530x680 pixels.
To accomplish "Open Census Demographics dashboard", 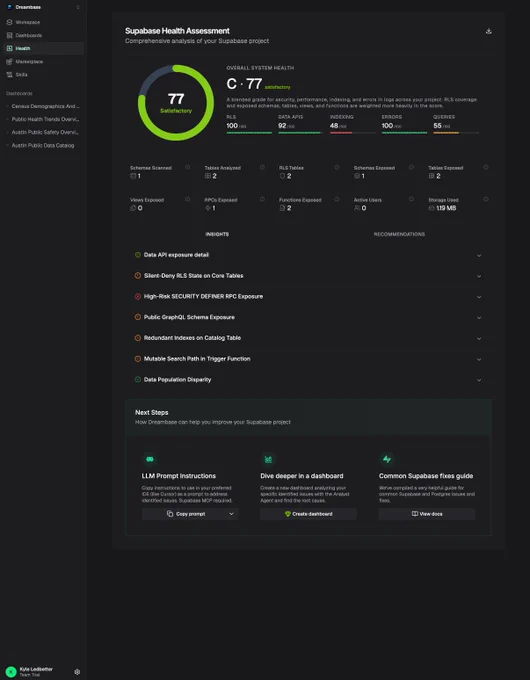I will 45,106.
